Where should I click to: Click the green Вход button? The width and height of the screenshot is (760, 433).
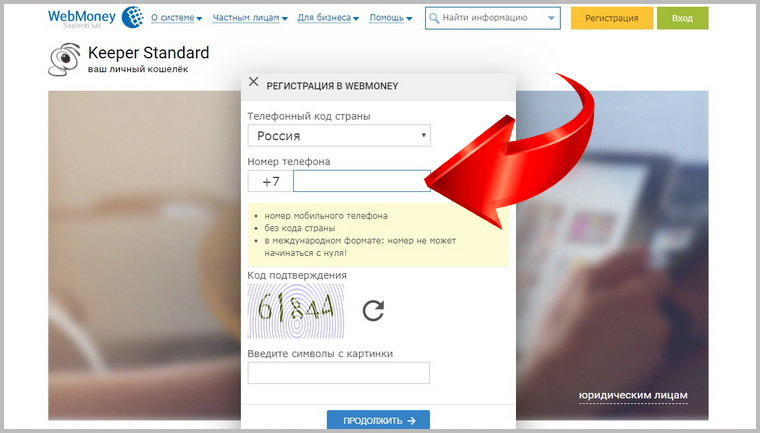coord(682,18)
